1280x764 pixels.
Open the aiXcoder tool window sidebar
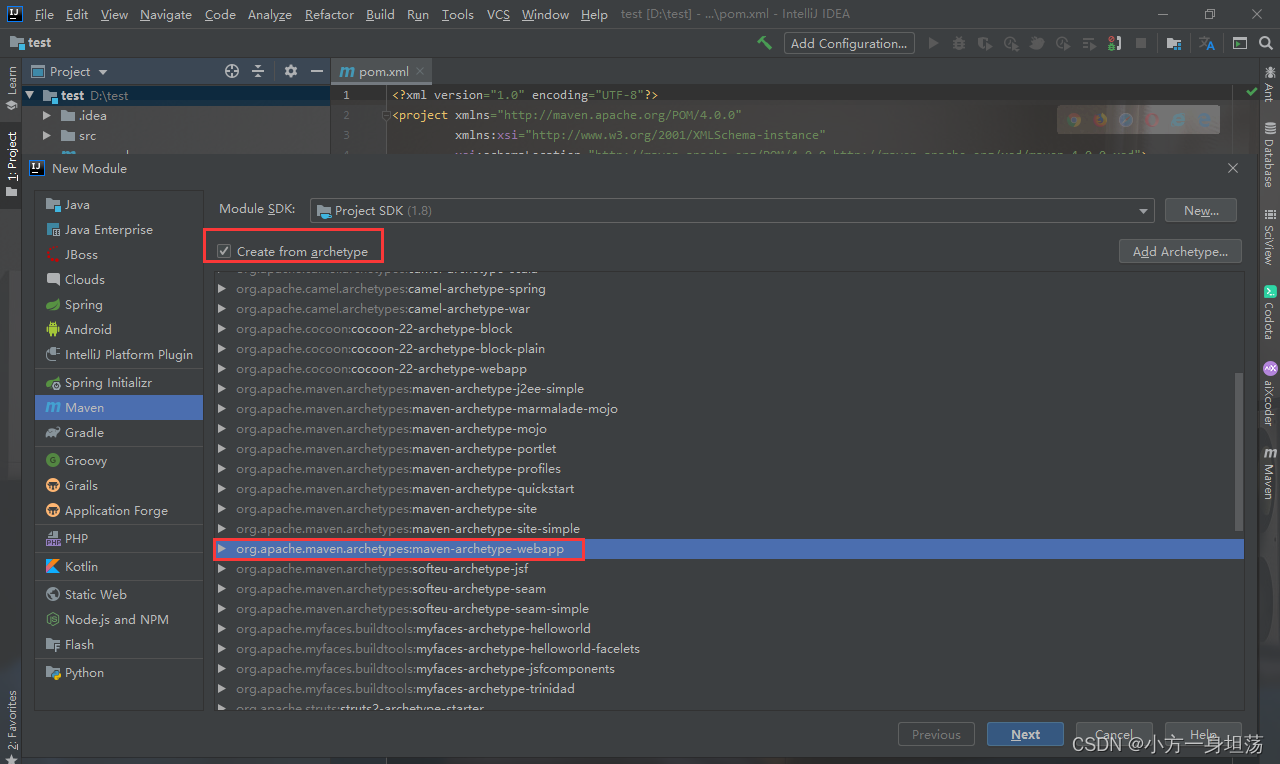click(1269, 393)
